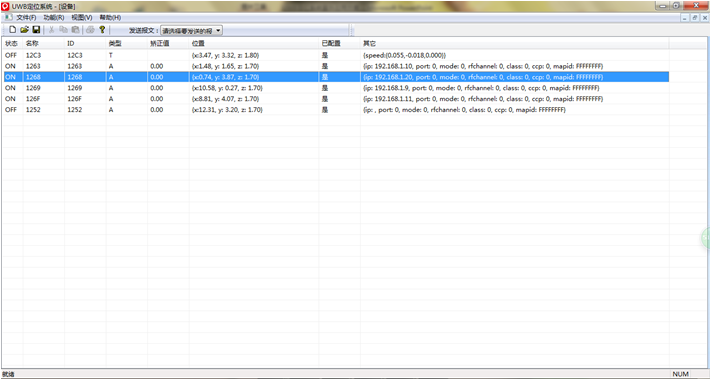Click the New file toolbar icon
The height and width of the screenshot is (380, 711).
pos(13,30)
